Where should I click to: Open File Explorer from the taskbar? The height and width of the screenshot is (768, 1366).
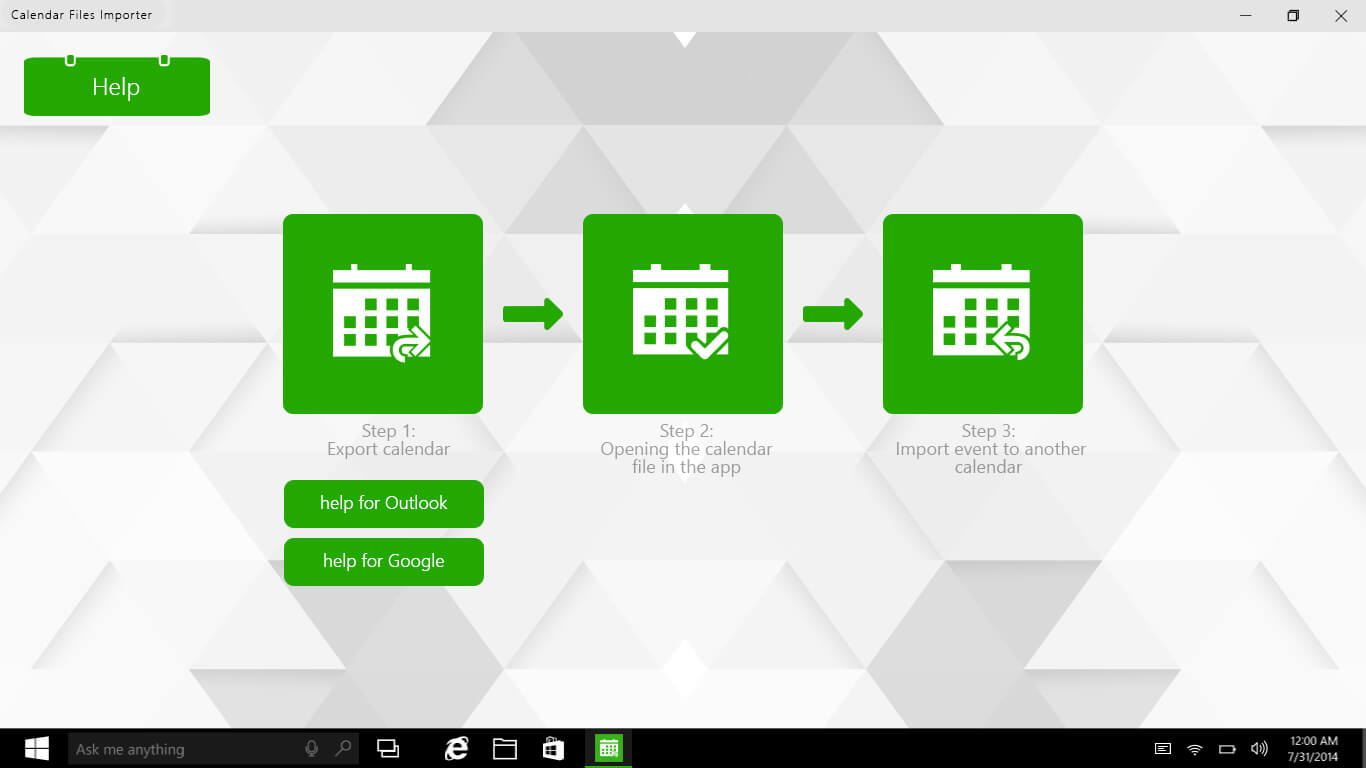click(505, 748)
